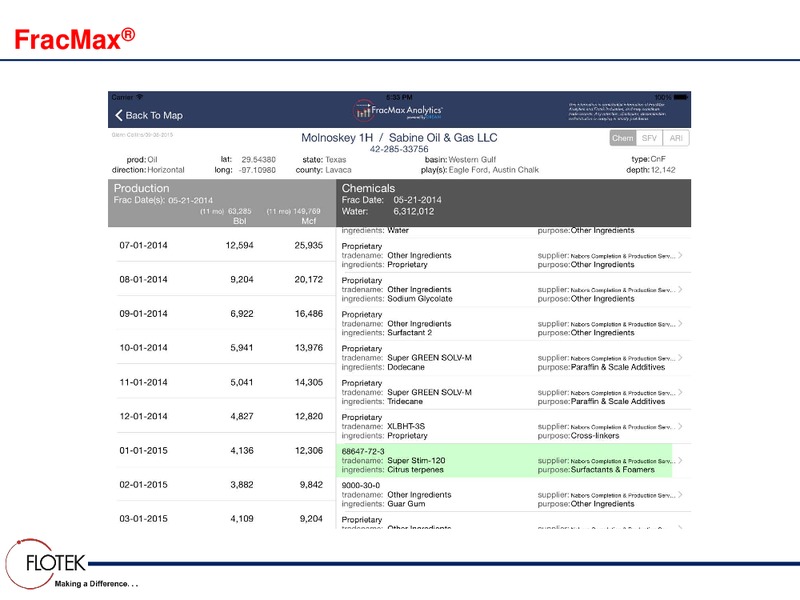Select production row 02-01-2015

click(x=222, y=484)
